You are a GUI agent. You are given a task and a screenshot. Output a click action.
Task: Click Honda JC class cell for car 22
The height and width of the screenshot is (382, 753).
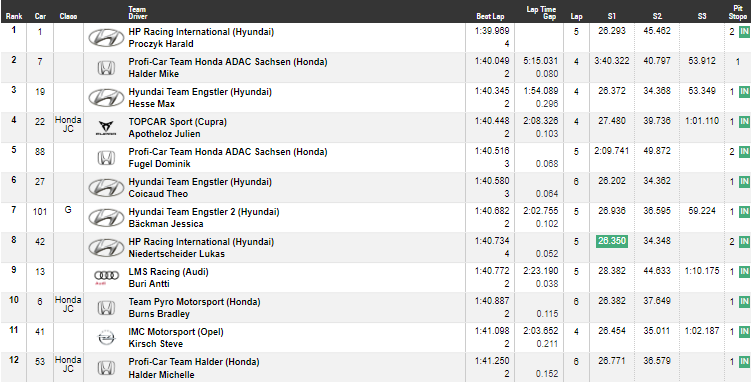pyautogui.click(x=68, y=124)
